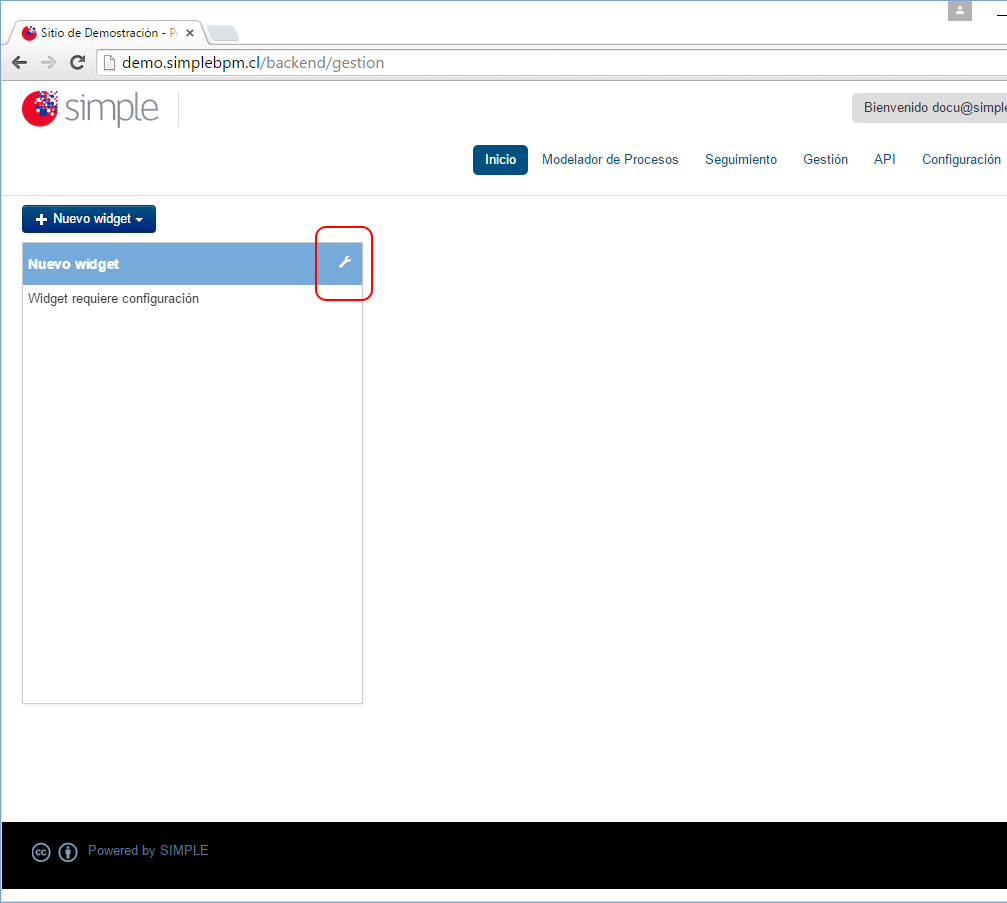Click the browser back arrow
This screenshot has height=903, width=1007.
click(20, 62)
